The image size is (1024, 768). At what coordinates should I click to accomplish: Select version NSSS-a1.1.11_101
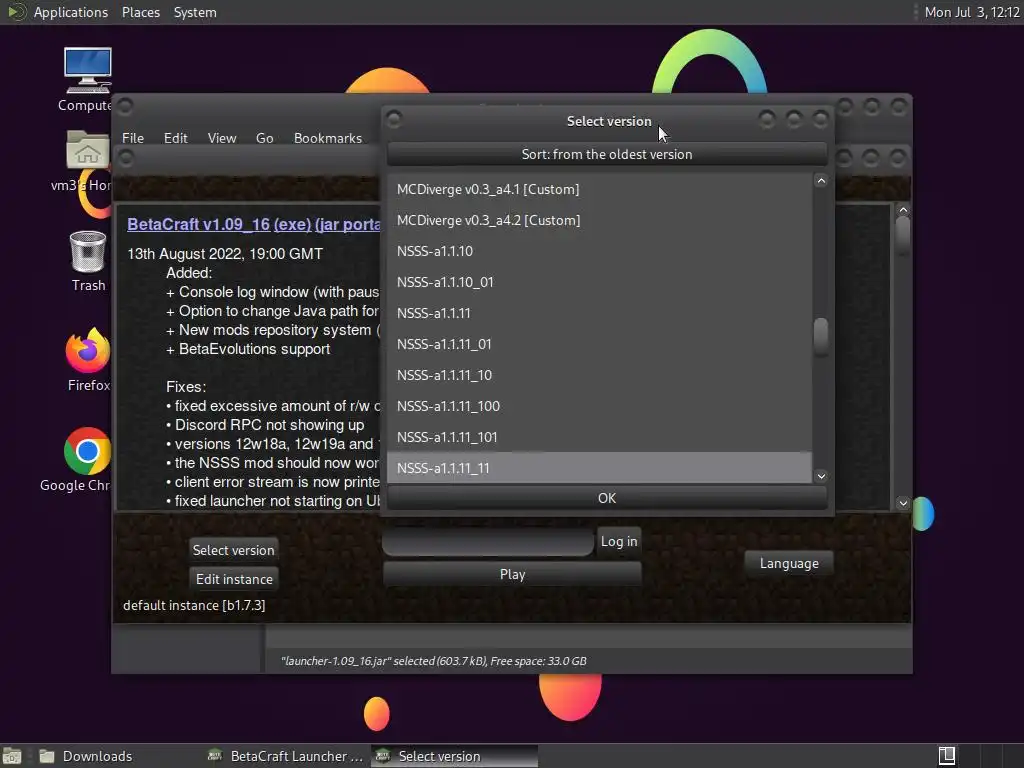(x=599, y=438)
